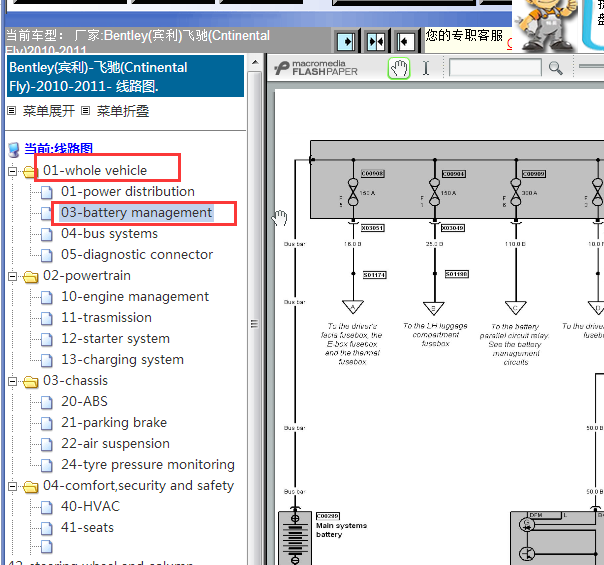
Task: Click the FlashPaper search text field
Action: 495,68
